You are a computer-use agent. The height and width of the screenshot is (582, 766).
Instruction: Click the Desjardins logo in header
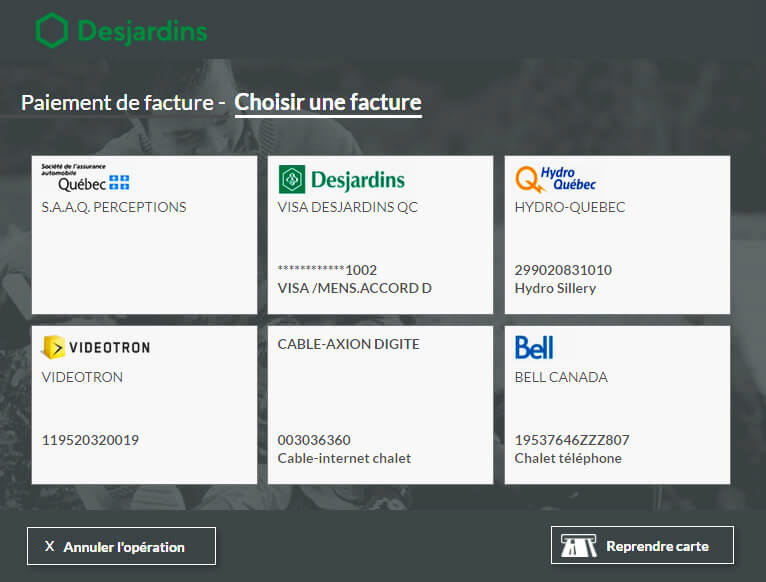pyautogui.click(x=121, y=31)
